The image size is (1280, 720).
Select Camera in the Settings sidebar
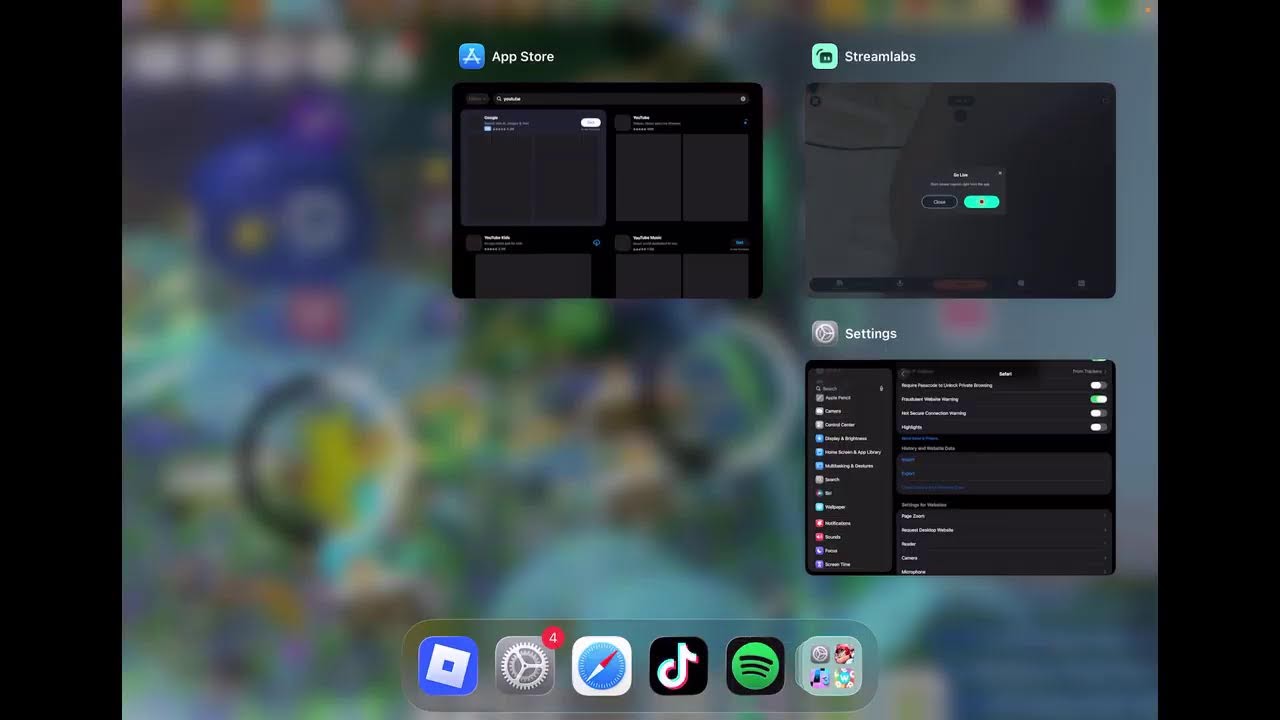850,411
